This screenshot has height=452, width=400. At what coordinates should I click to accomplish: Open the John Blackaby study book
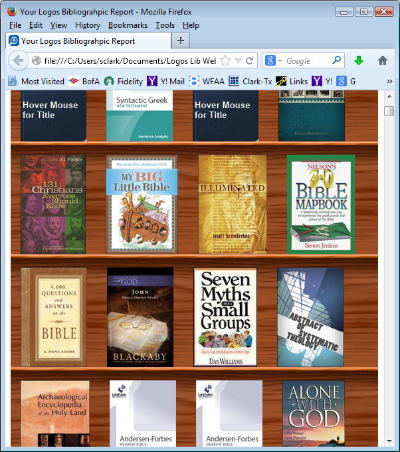tap(140, 317)
